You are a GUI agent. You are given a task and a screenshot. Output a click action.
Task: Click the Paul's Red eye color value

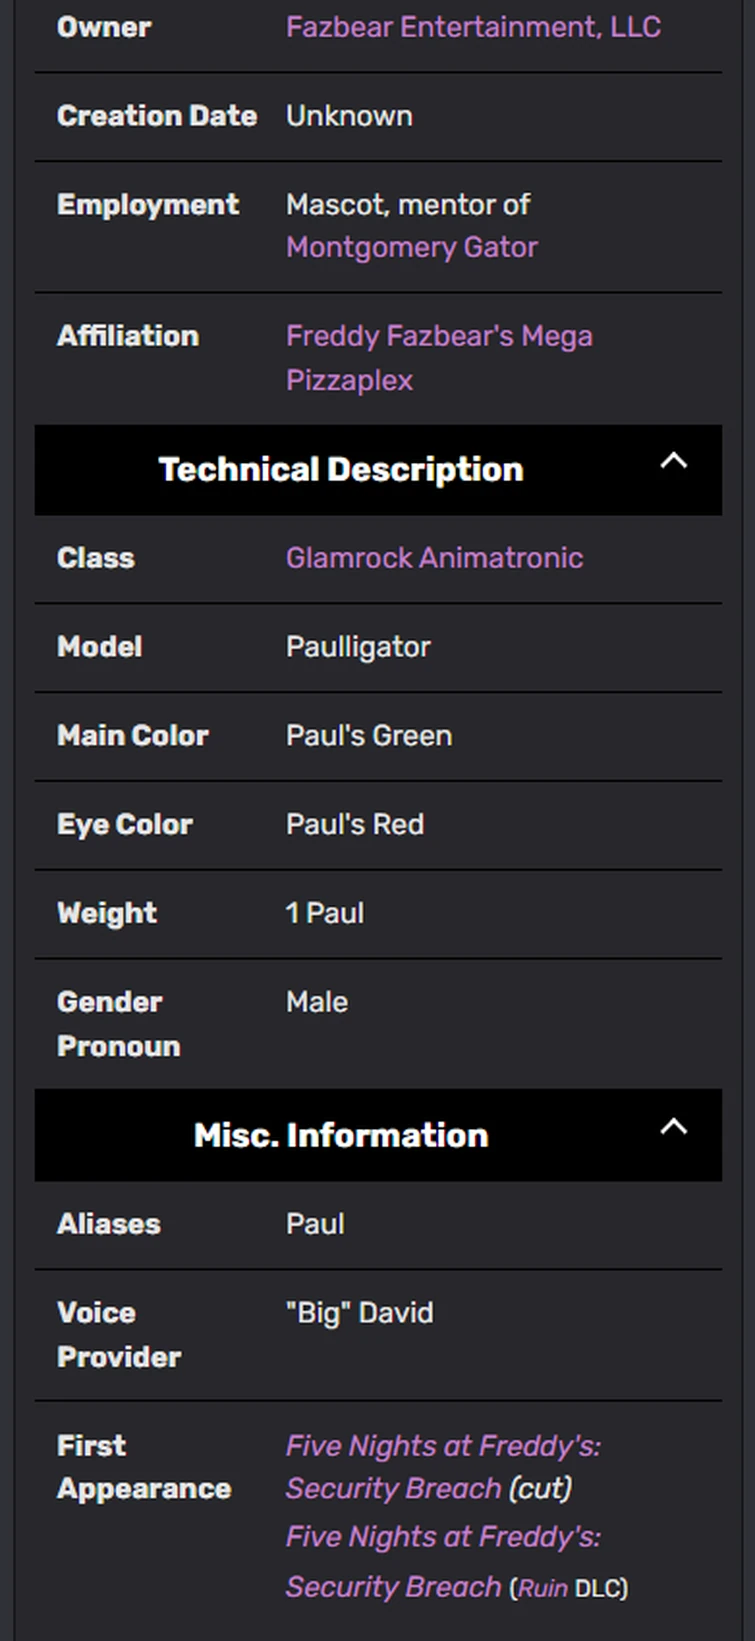coord(355,825)
